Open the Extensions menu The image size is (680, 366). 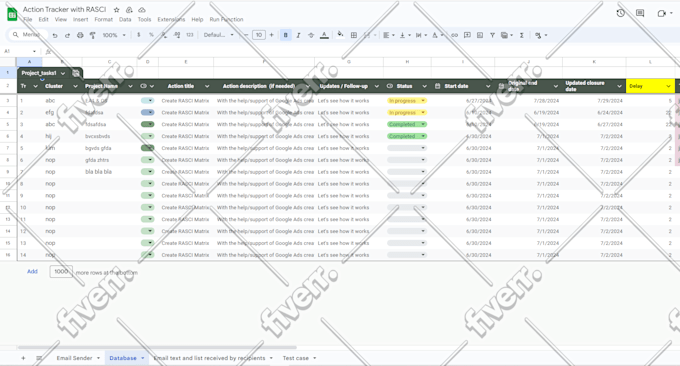point(171,20)
